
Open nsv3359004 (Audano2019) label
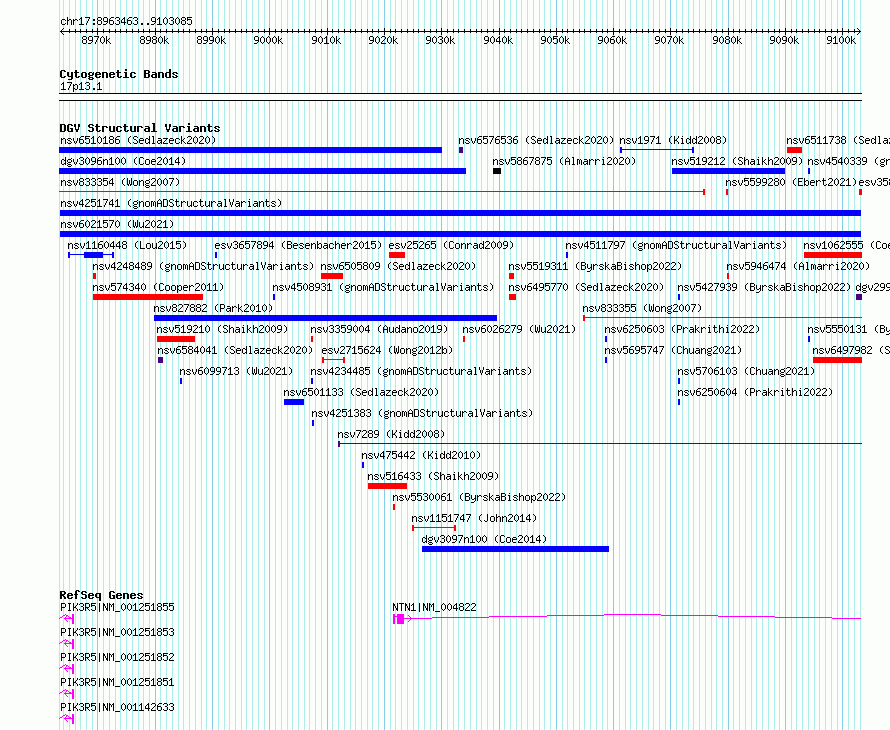pos(379,329)
